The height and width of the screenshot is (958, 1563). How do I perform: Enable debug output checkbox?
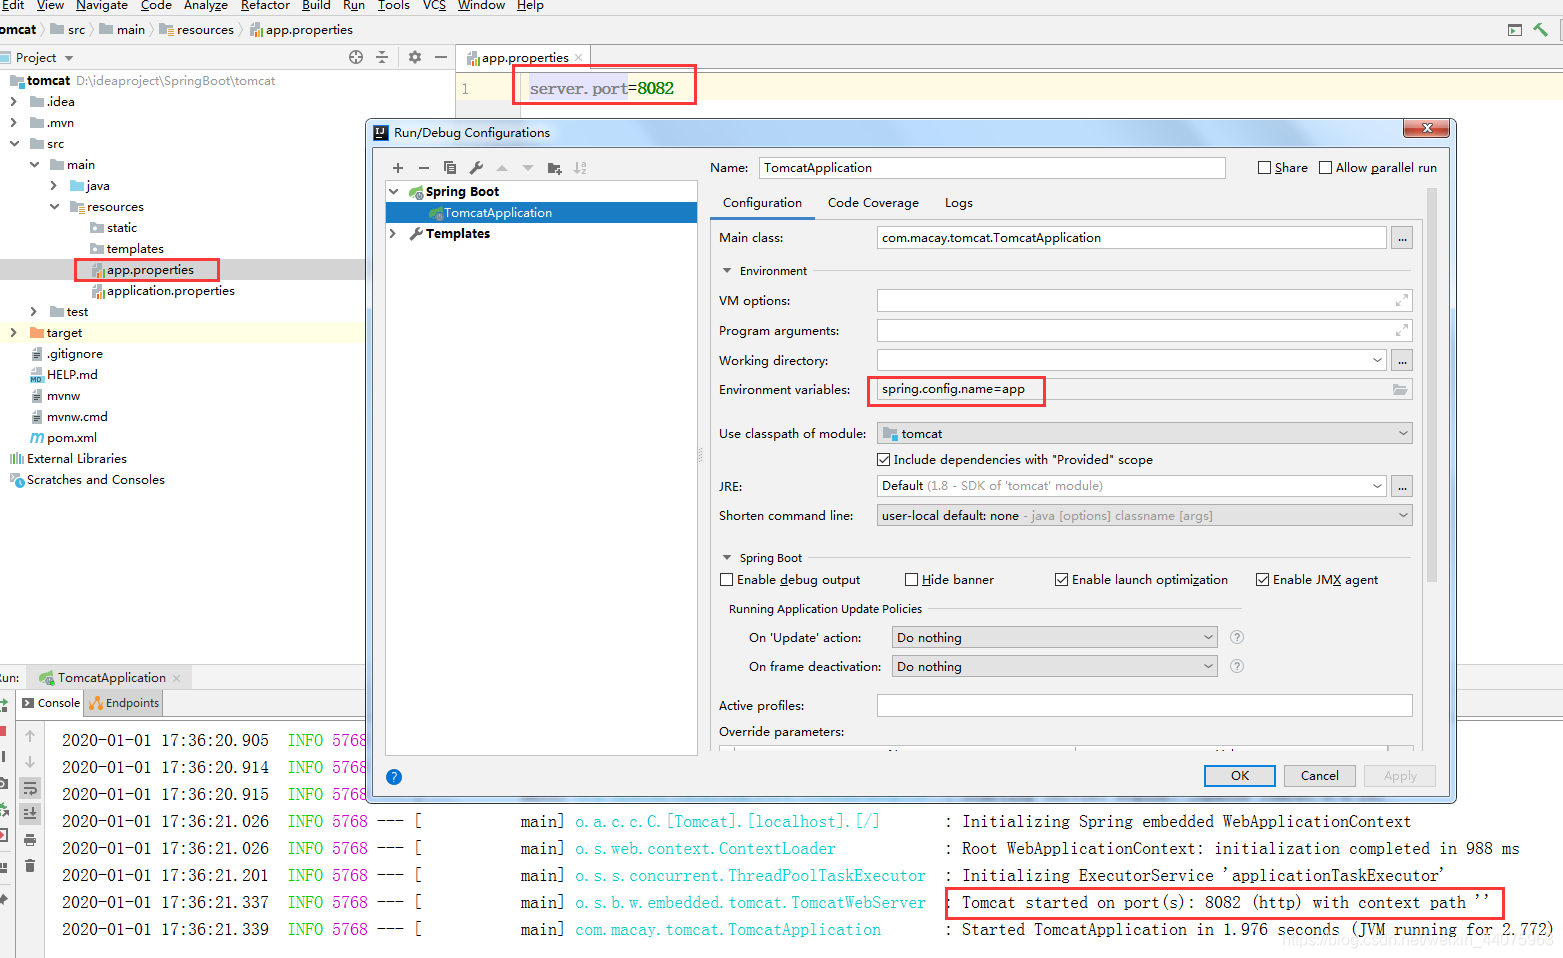click(727, 580)
